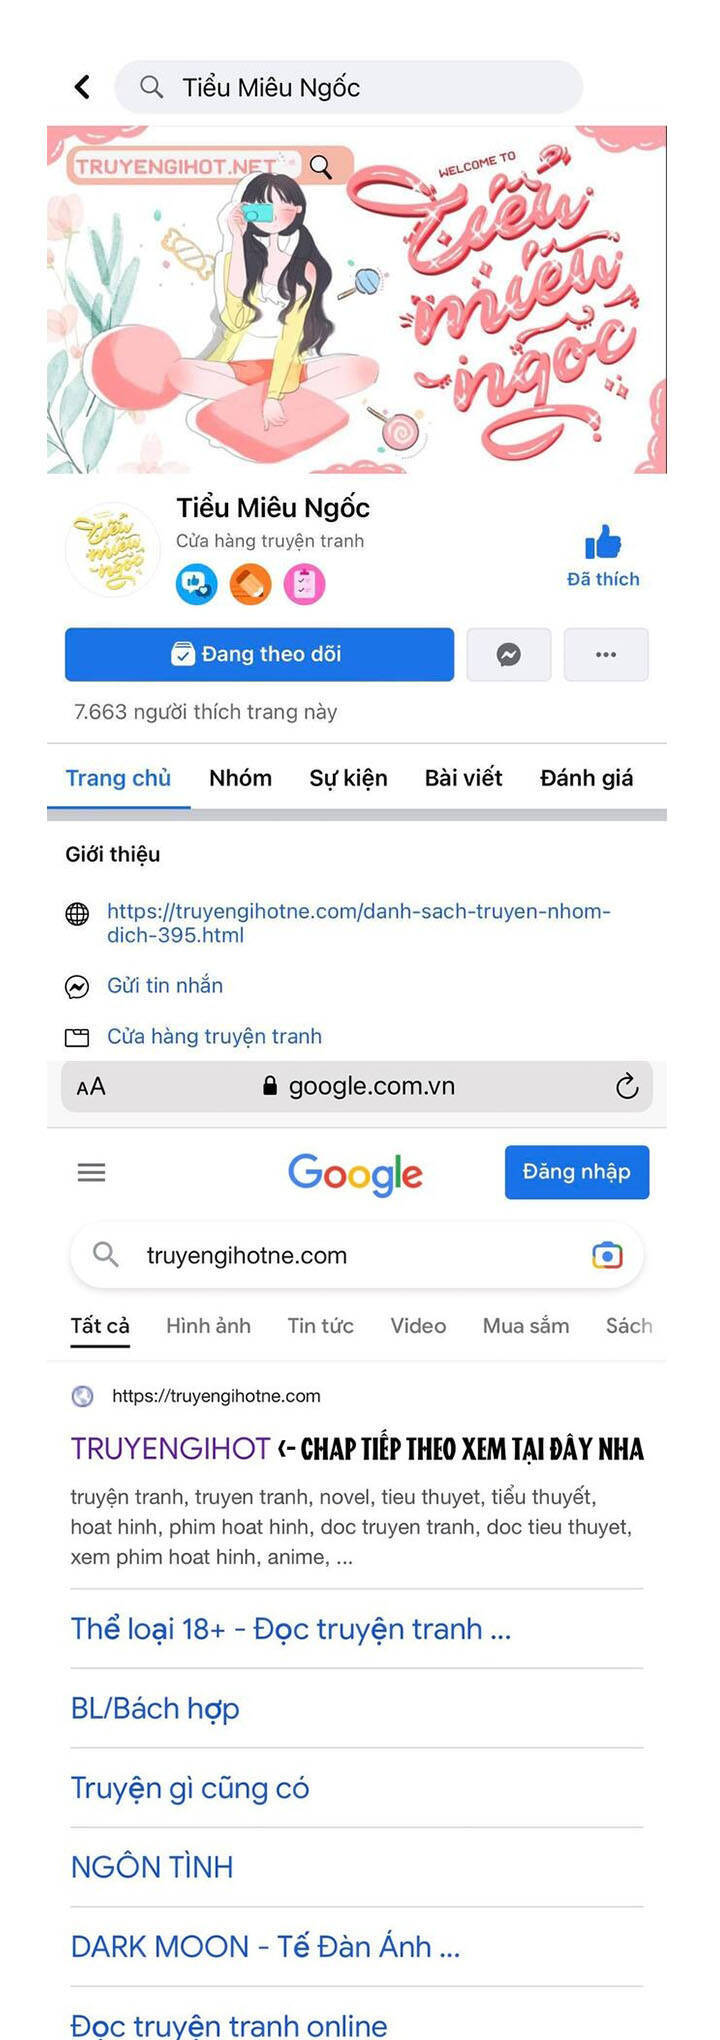Select the Hình ảnh search filter
This screenshot has height=2040, width=720.
208,1326
